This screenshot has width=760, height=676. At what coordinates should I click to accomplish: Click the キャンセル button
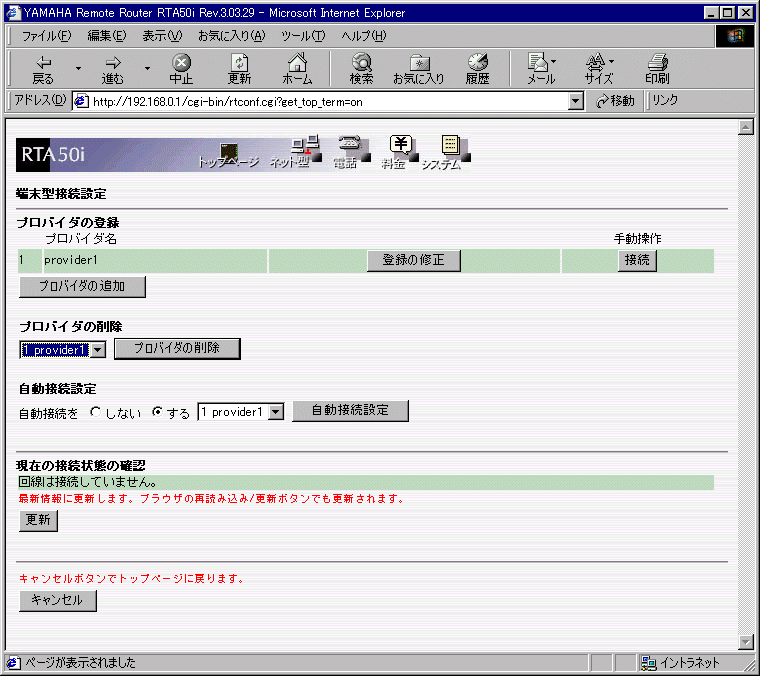(x=58, y=600)
